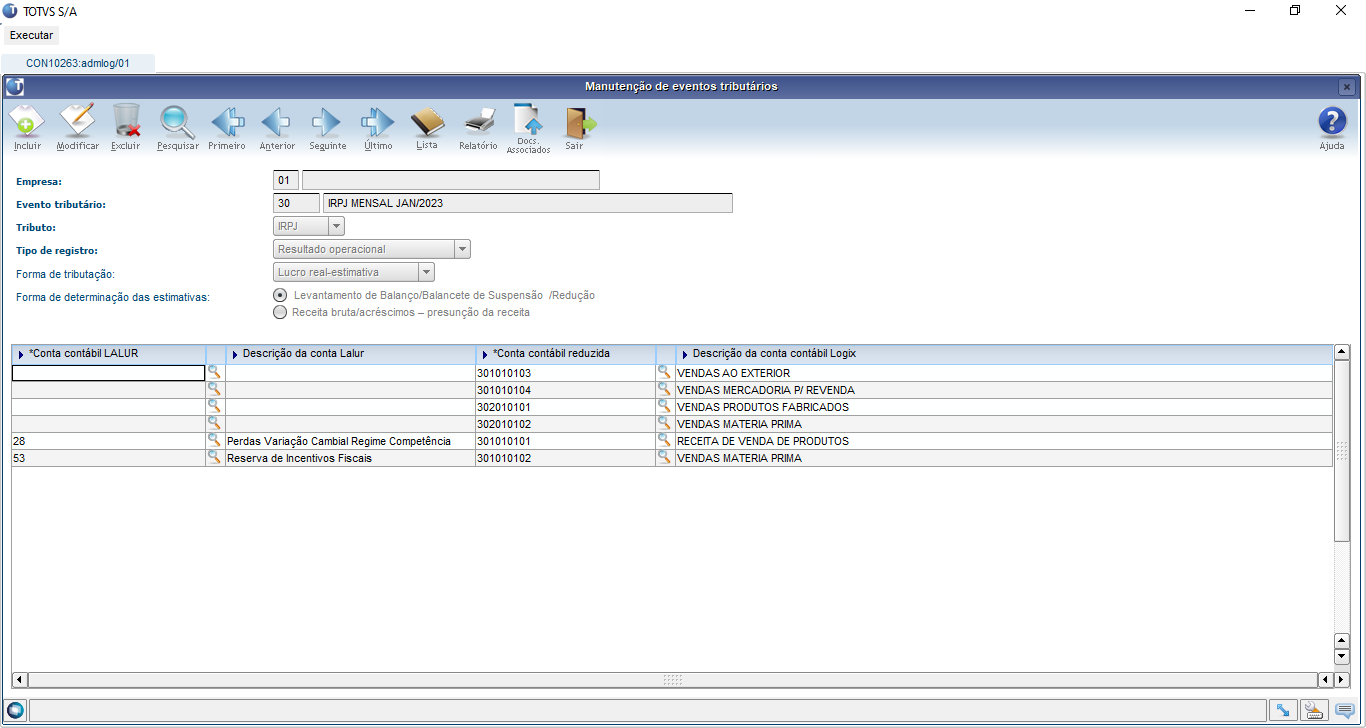Open LALUR lookup in row 302010101

pyautogui.click(x=214, y=406)
